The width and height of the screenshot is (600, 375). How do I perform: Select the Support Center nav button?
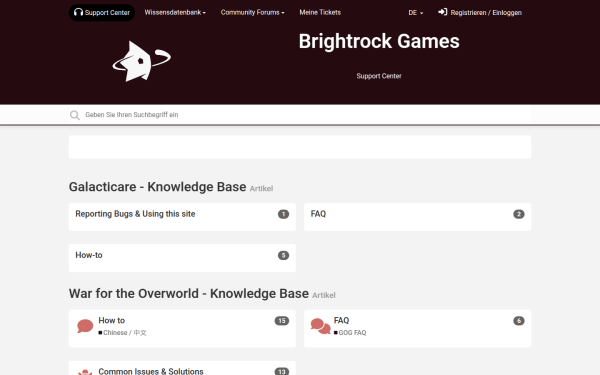tap(102, 13)
